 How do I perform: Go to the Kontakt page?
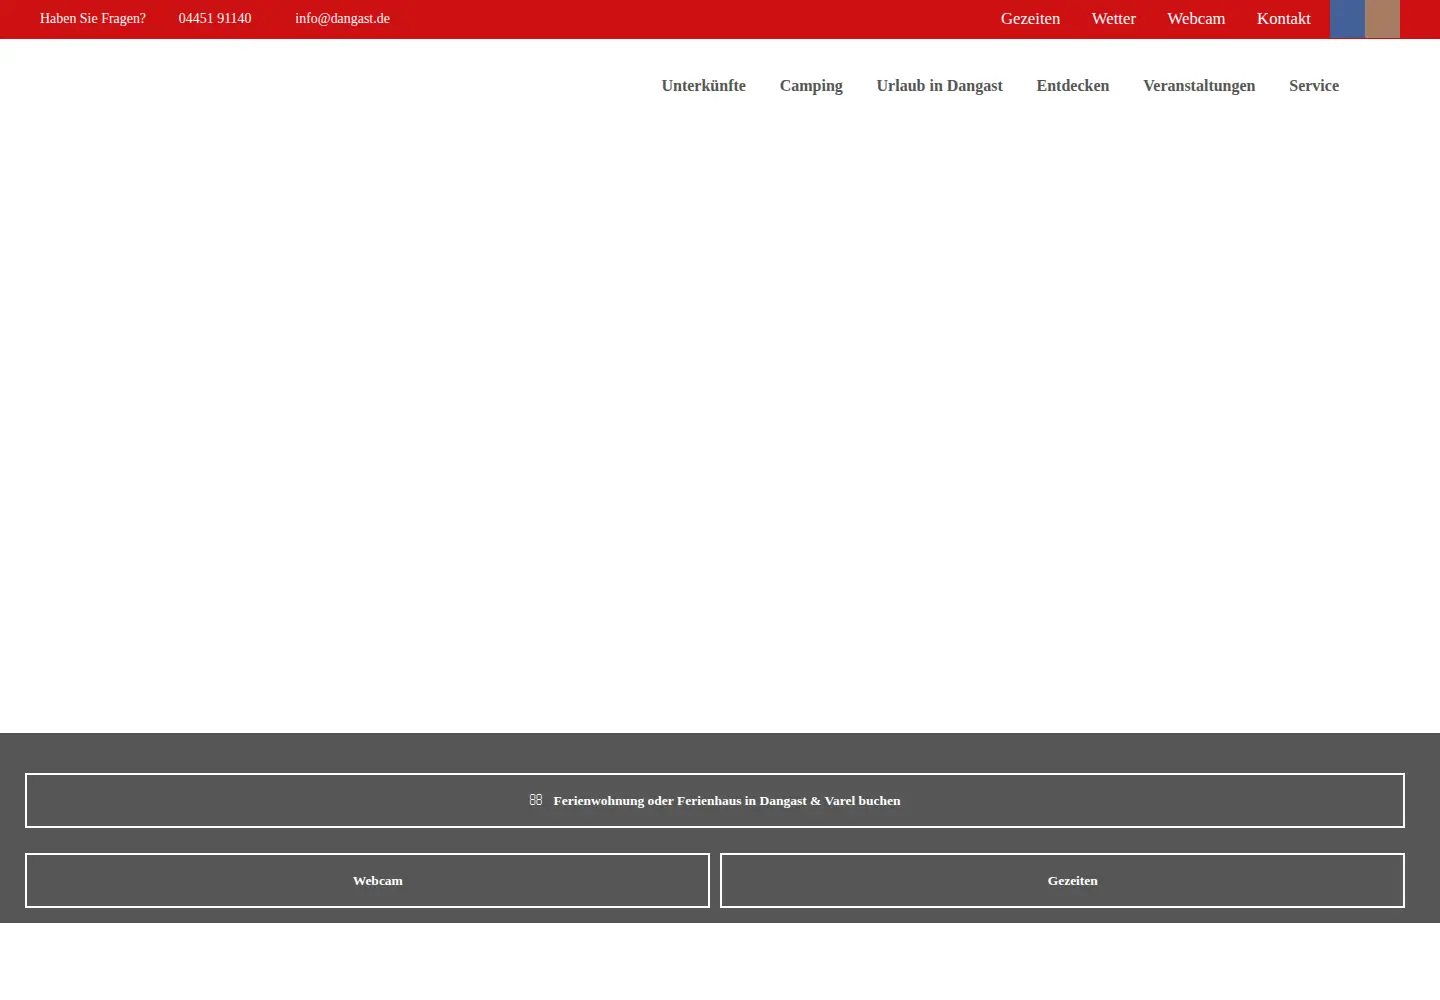point(1284,19)
